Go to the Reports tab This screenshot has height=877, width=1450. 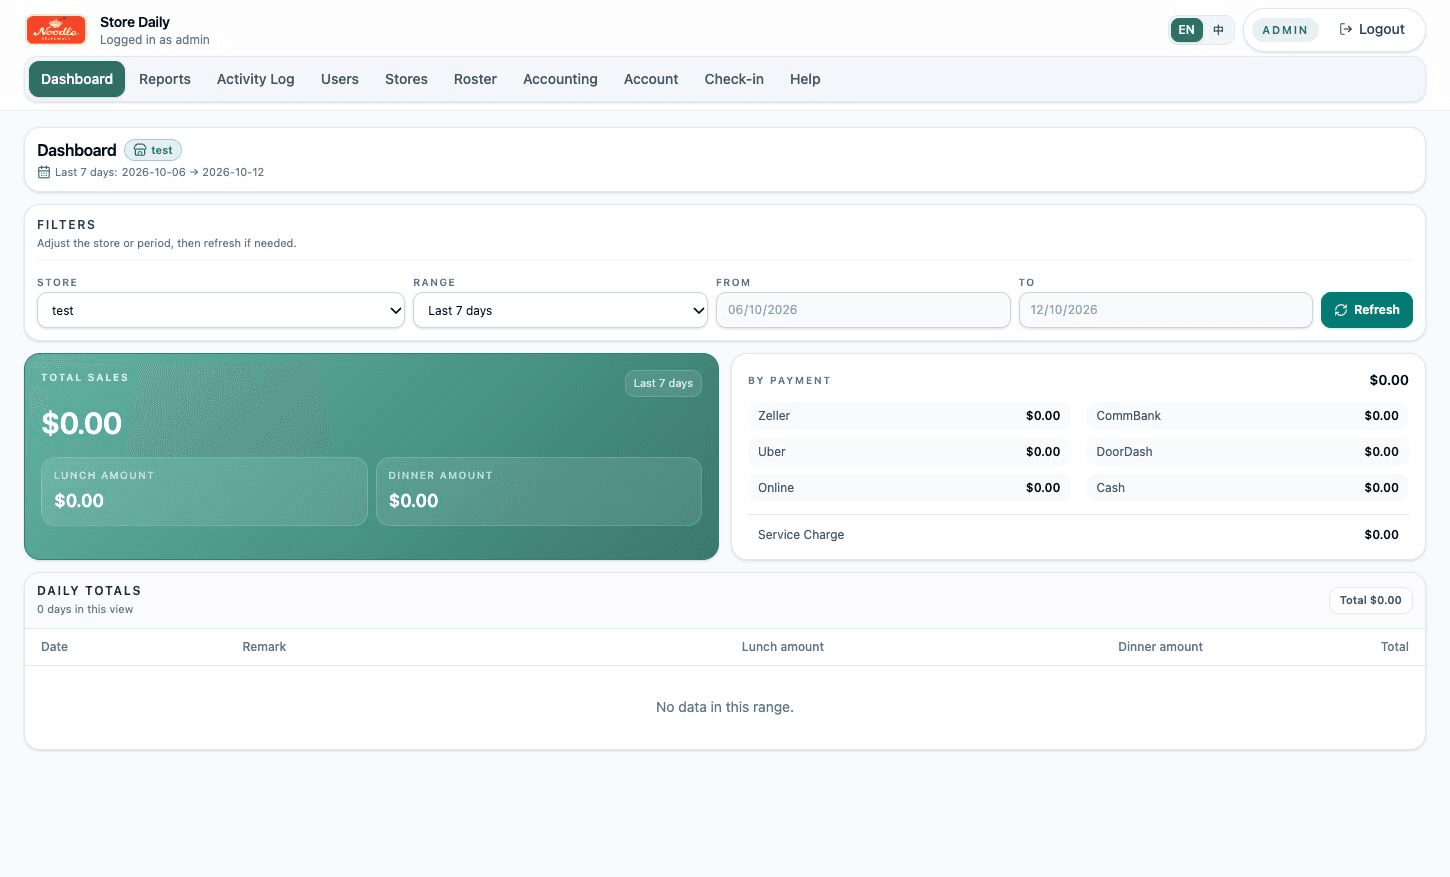[165, 79]
